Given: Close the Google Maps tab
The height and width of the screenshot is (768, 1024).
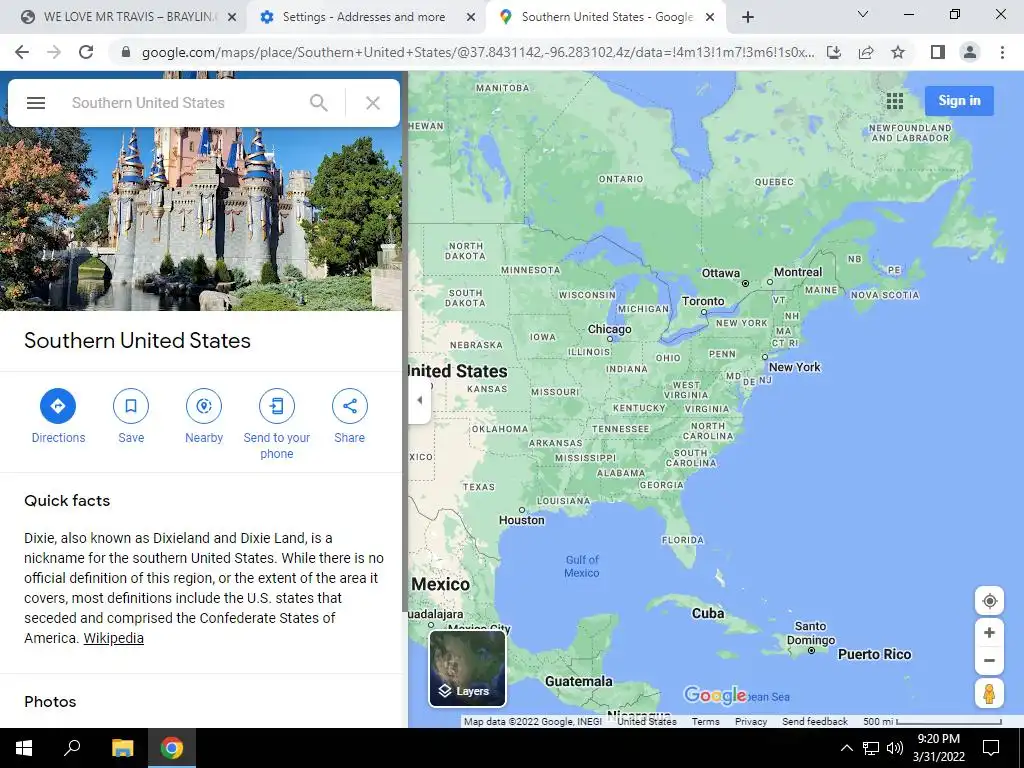Looking at the screenshot, I should click(x=711, y=18).
